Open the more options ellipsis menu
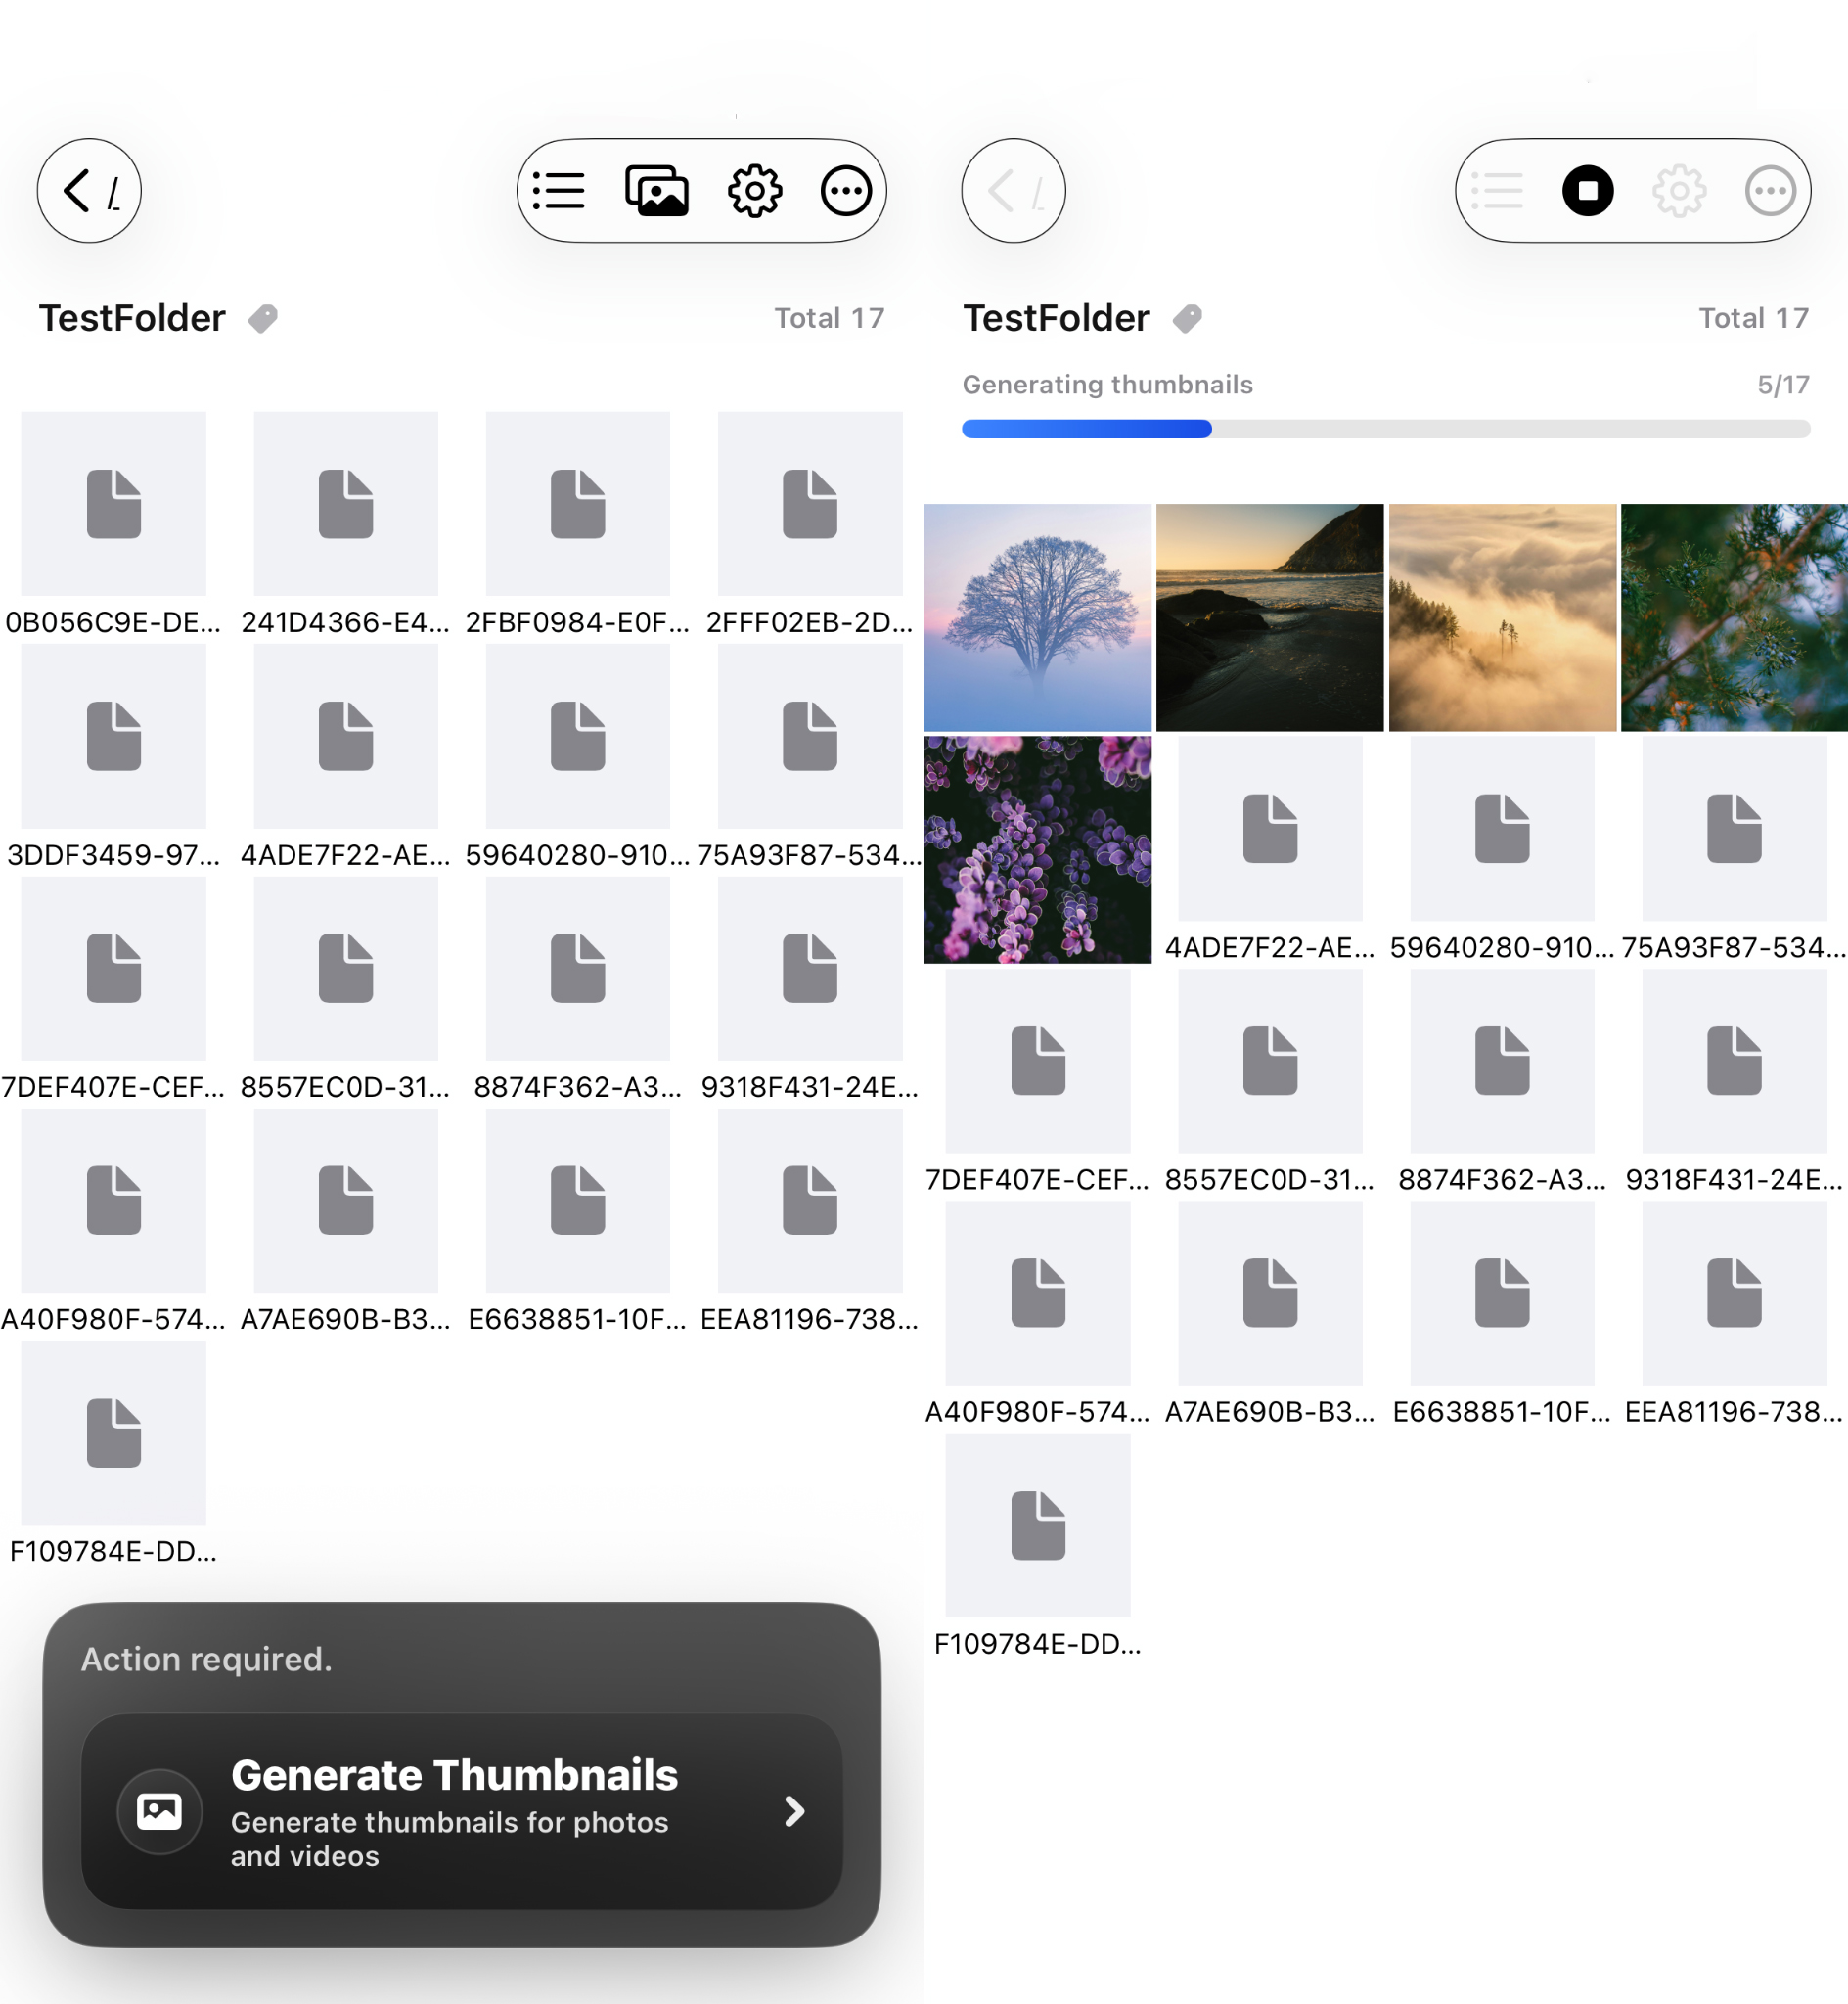This screenshot has height=2004, width=1848. coord(846,190)
